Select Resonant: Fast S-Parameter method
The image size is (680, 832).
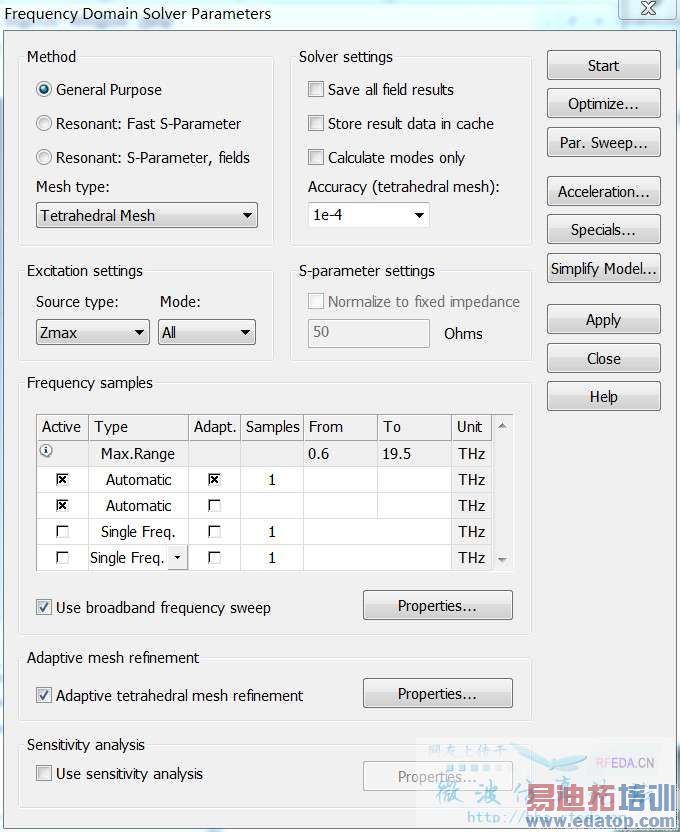(x=44, y=124)
